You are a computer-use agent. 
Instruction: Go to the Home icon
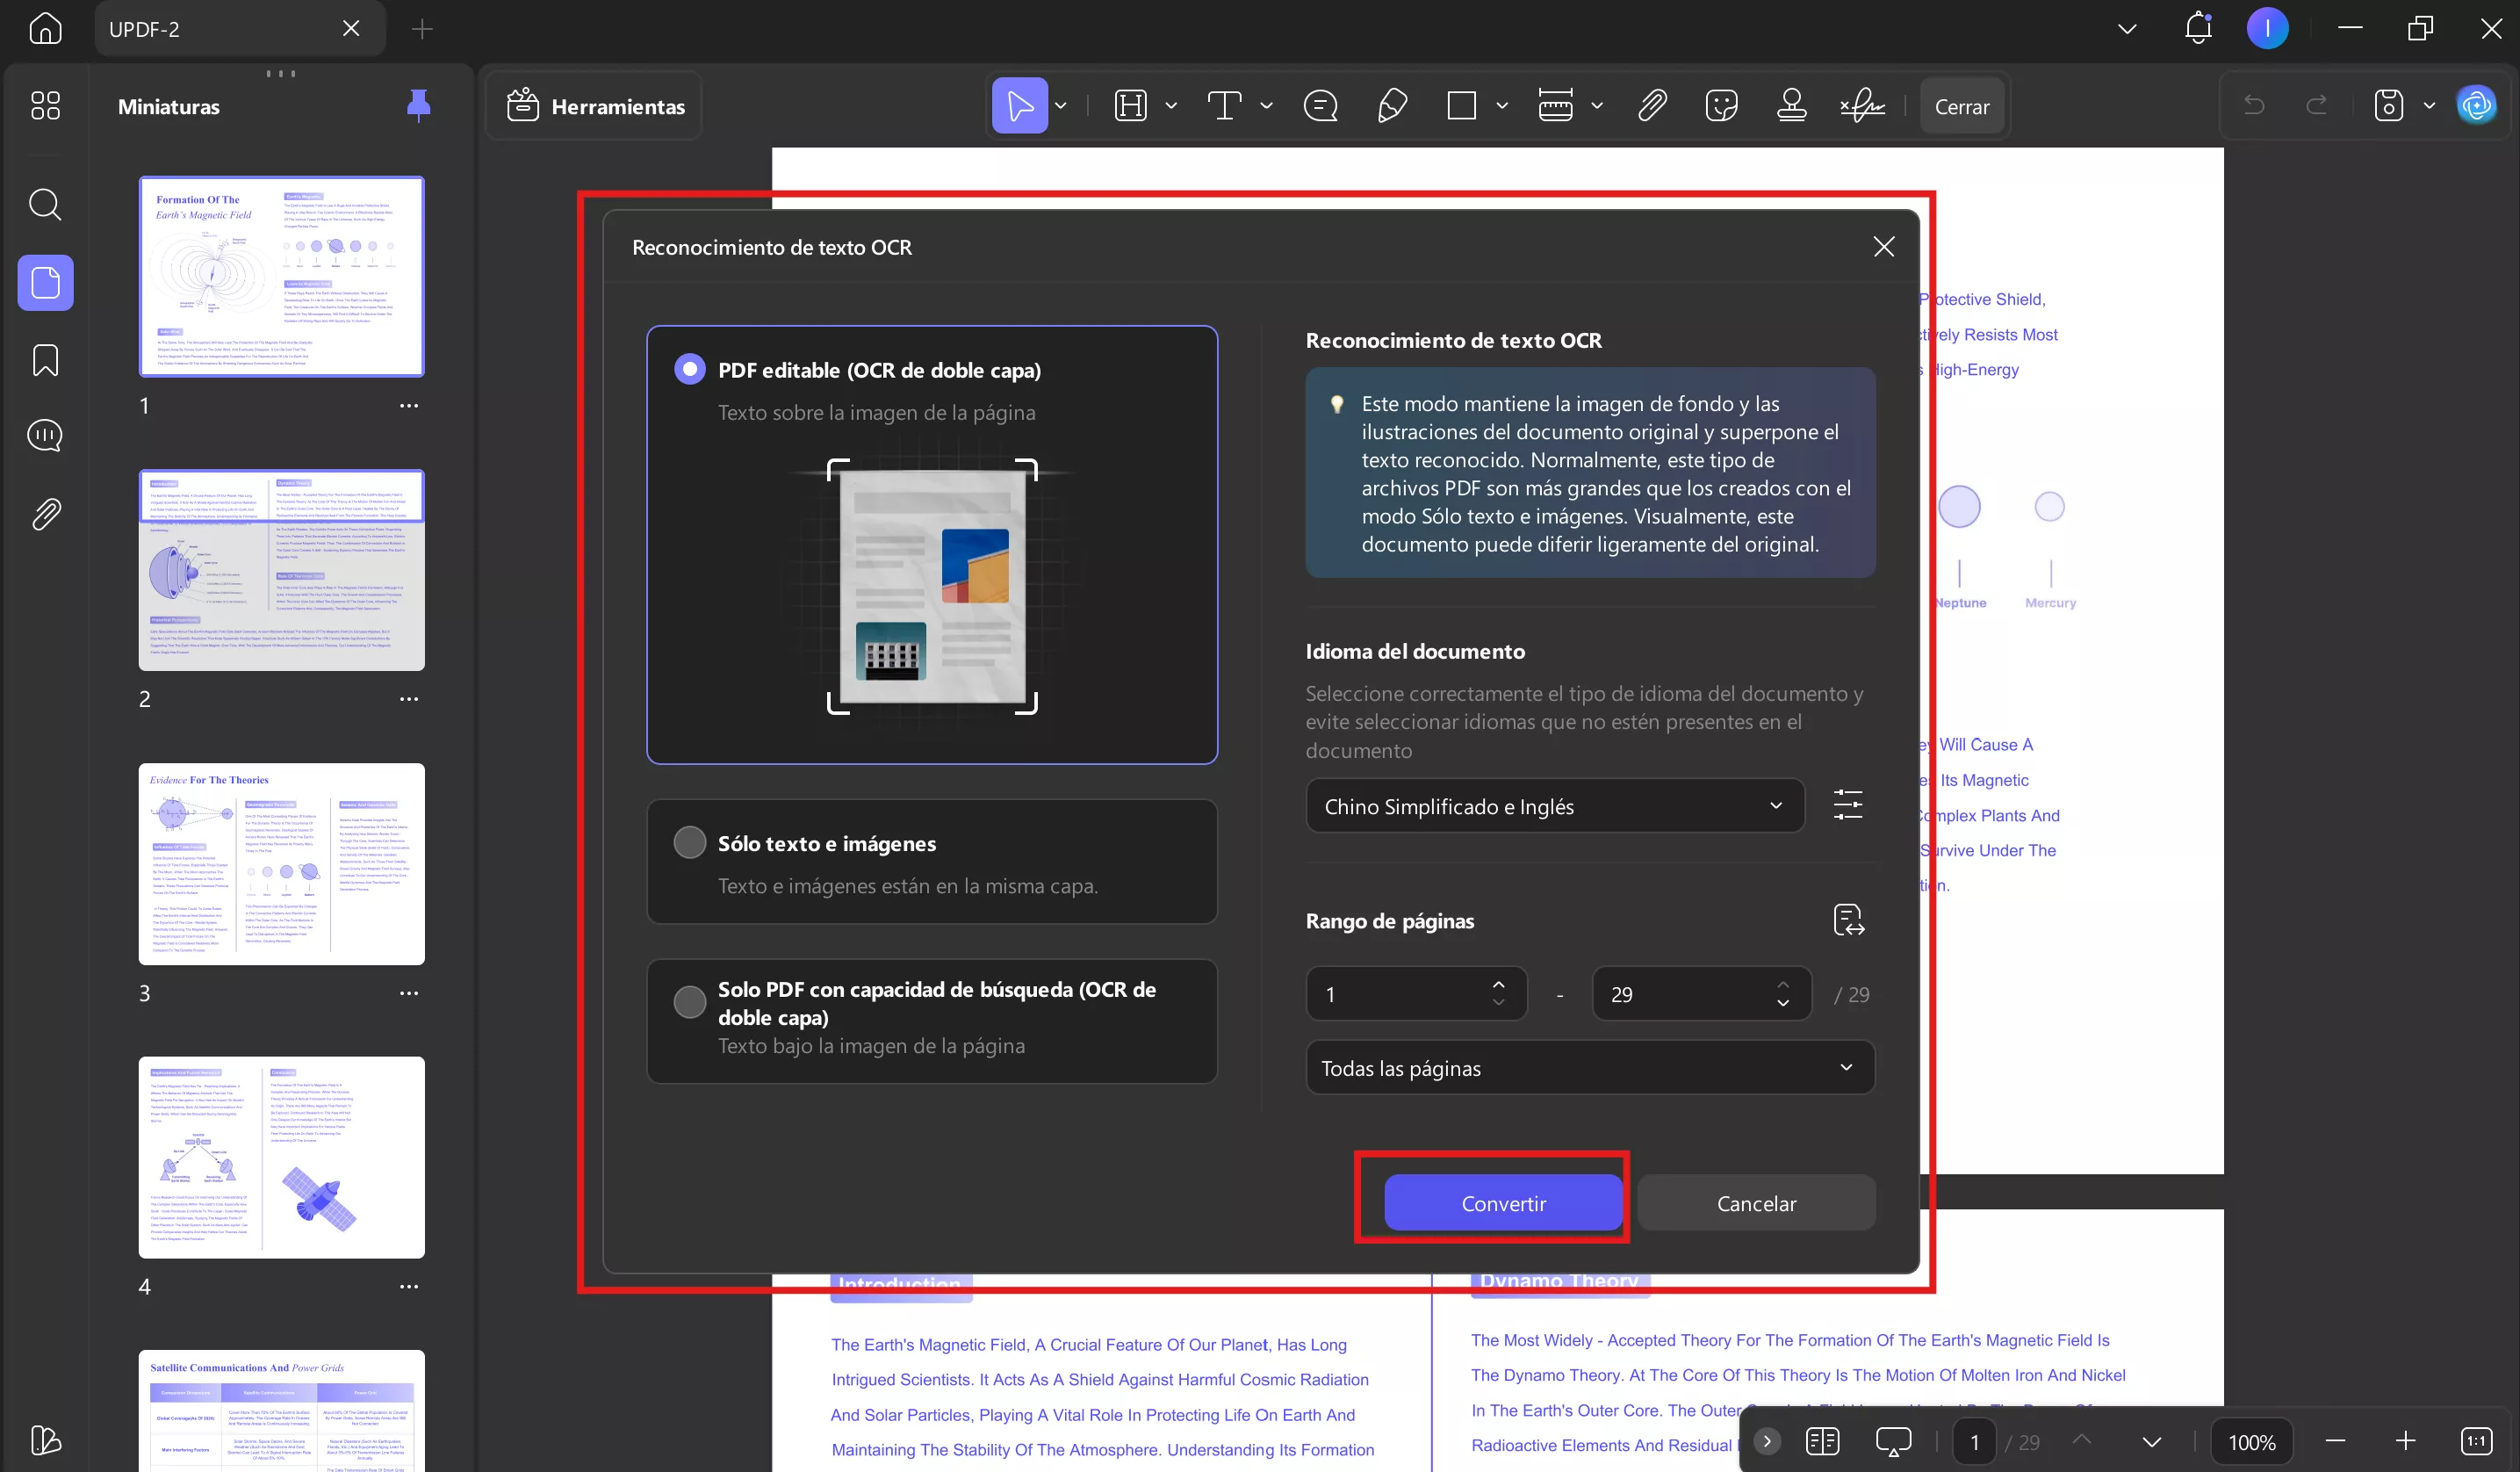(x=45, y=28)
